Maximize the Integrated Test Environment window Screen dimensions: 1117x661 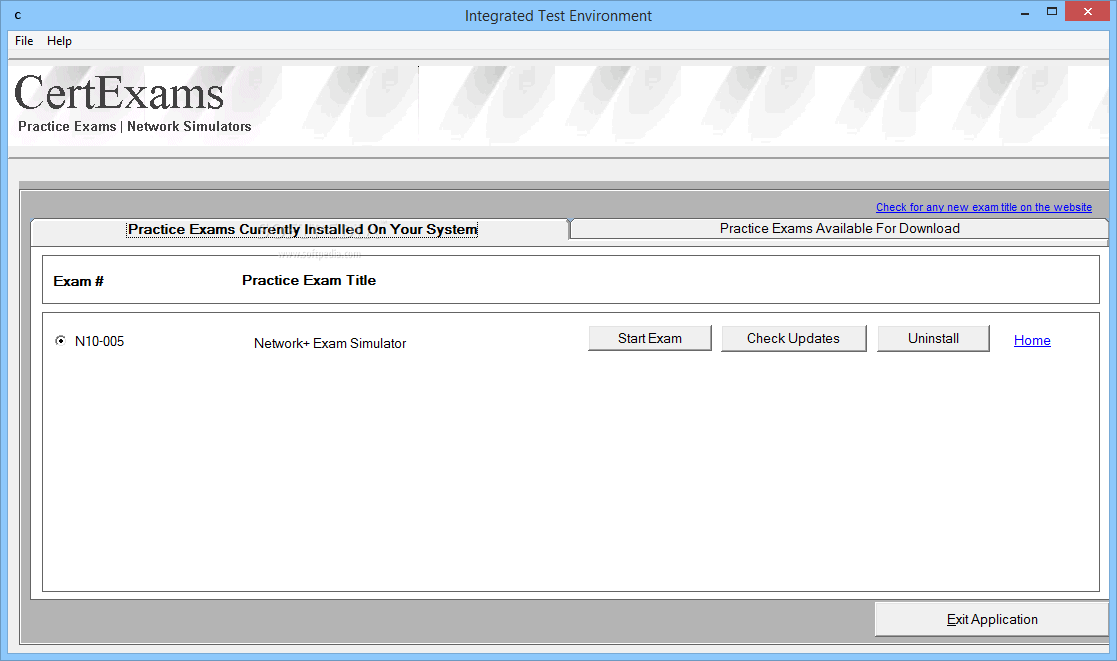point(1051,11)
